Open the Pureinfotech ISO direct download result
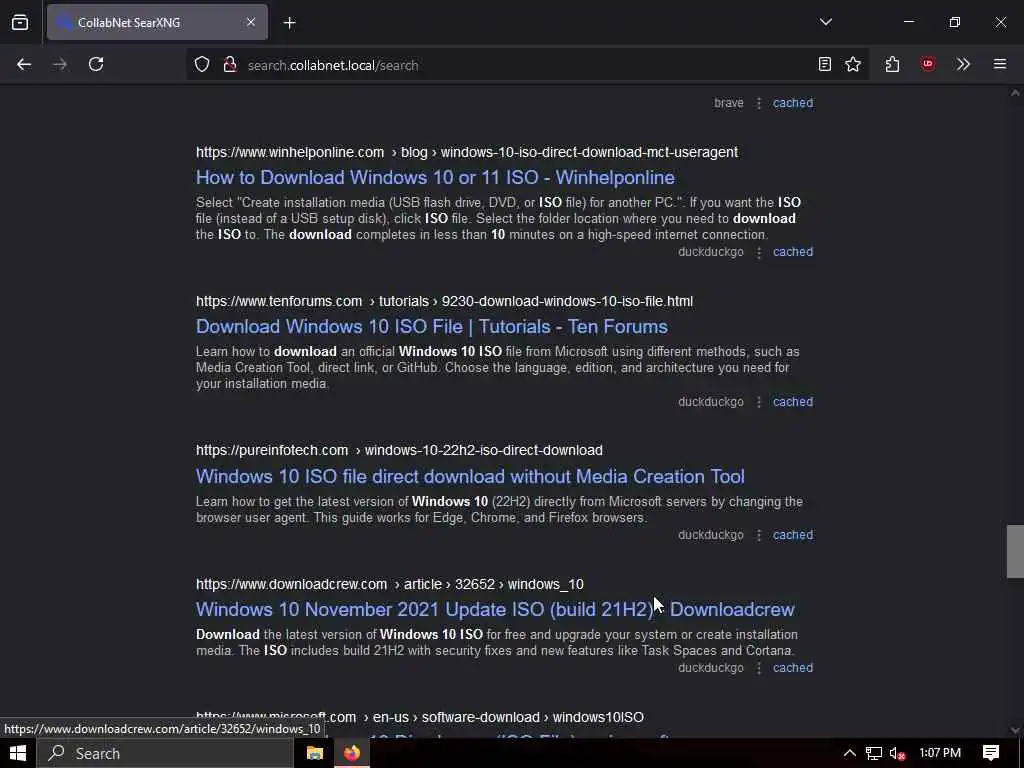 (x=470, y=476)
